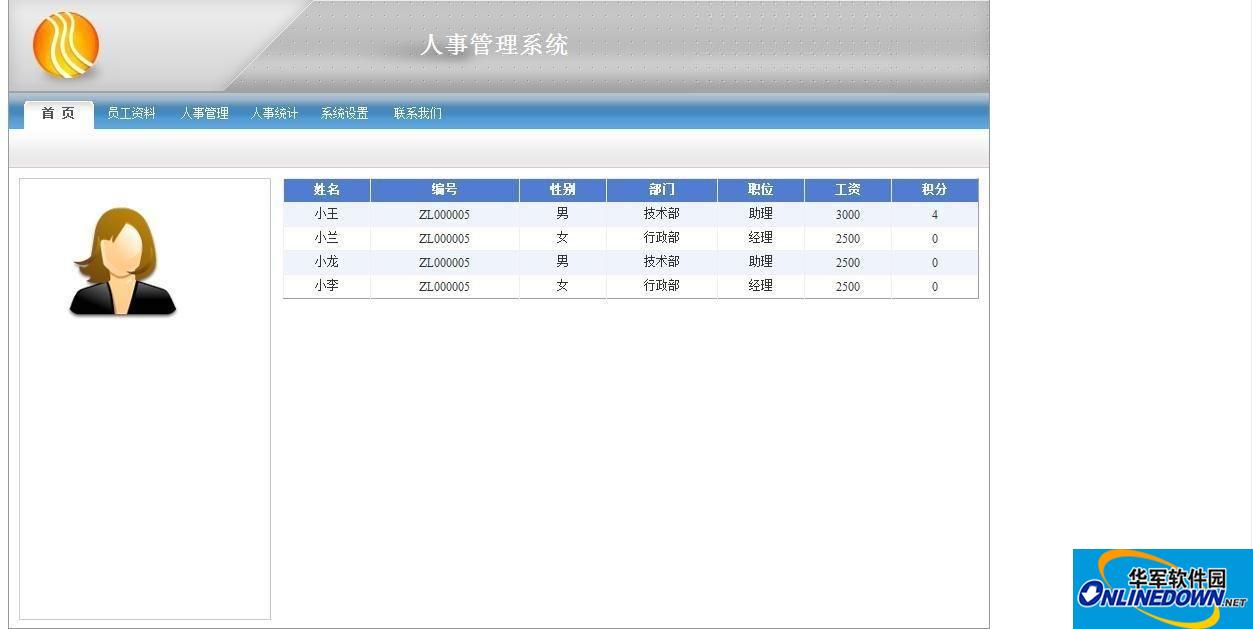
Task: Open the 联系我们 contact page
Action: click(416, 113)
